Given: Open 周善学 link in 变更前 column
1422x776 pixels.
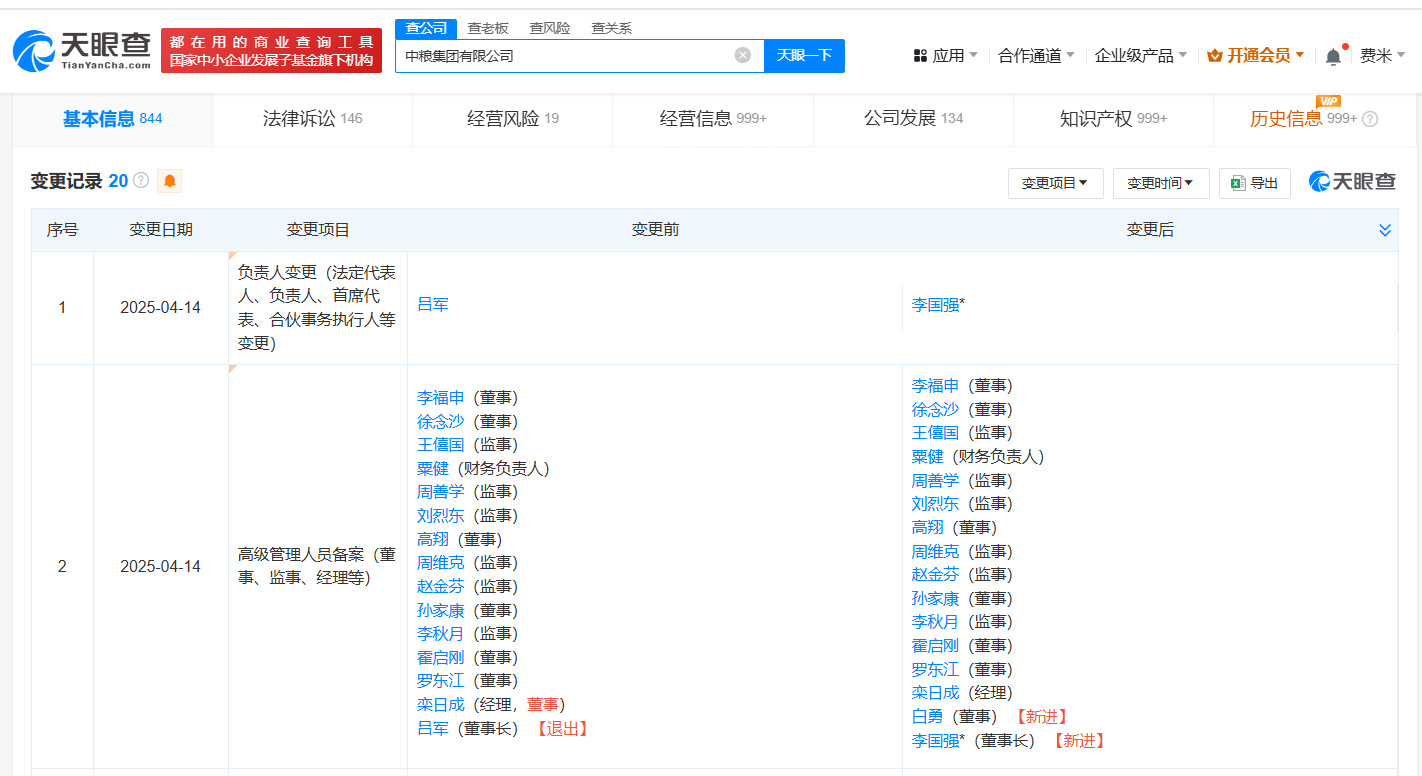Looking at the screenshot, I should coord(441,491).
